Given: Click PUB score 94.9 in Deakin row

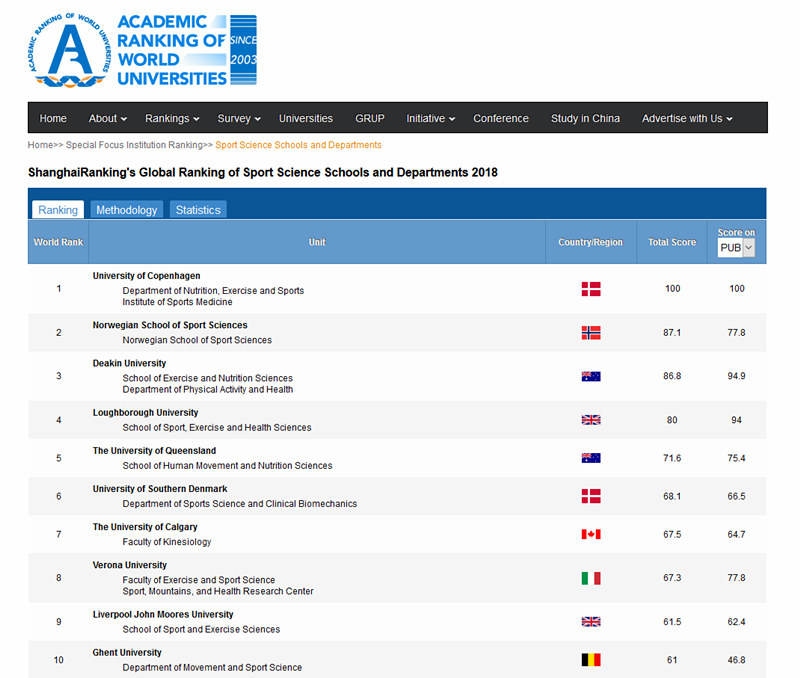Looking at the screenshot, I should click(736, 376).
